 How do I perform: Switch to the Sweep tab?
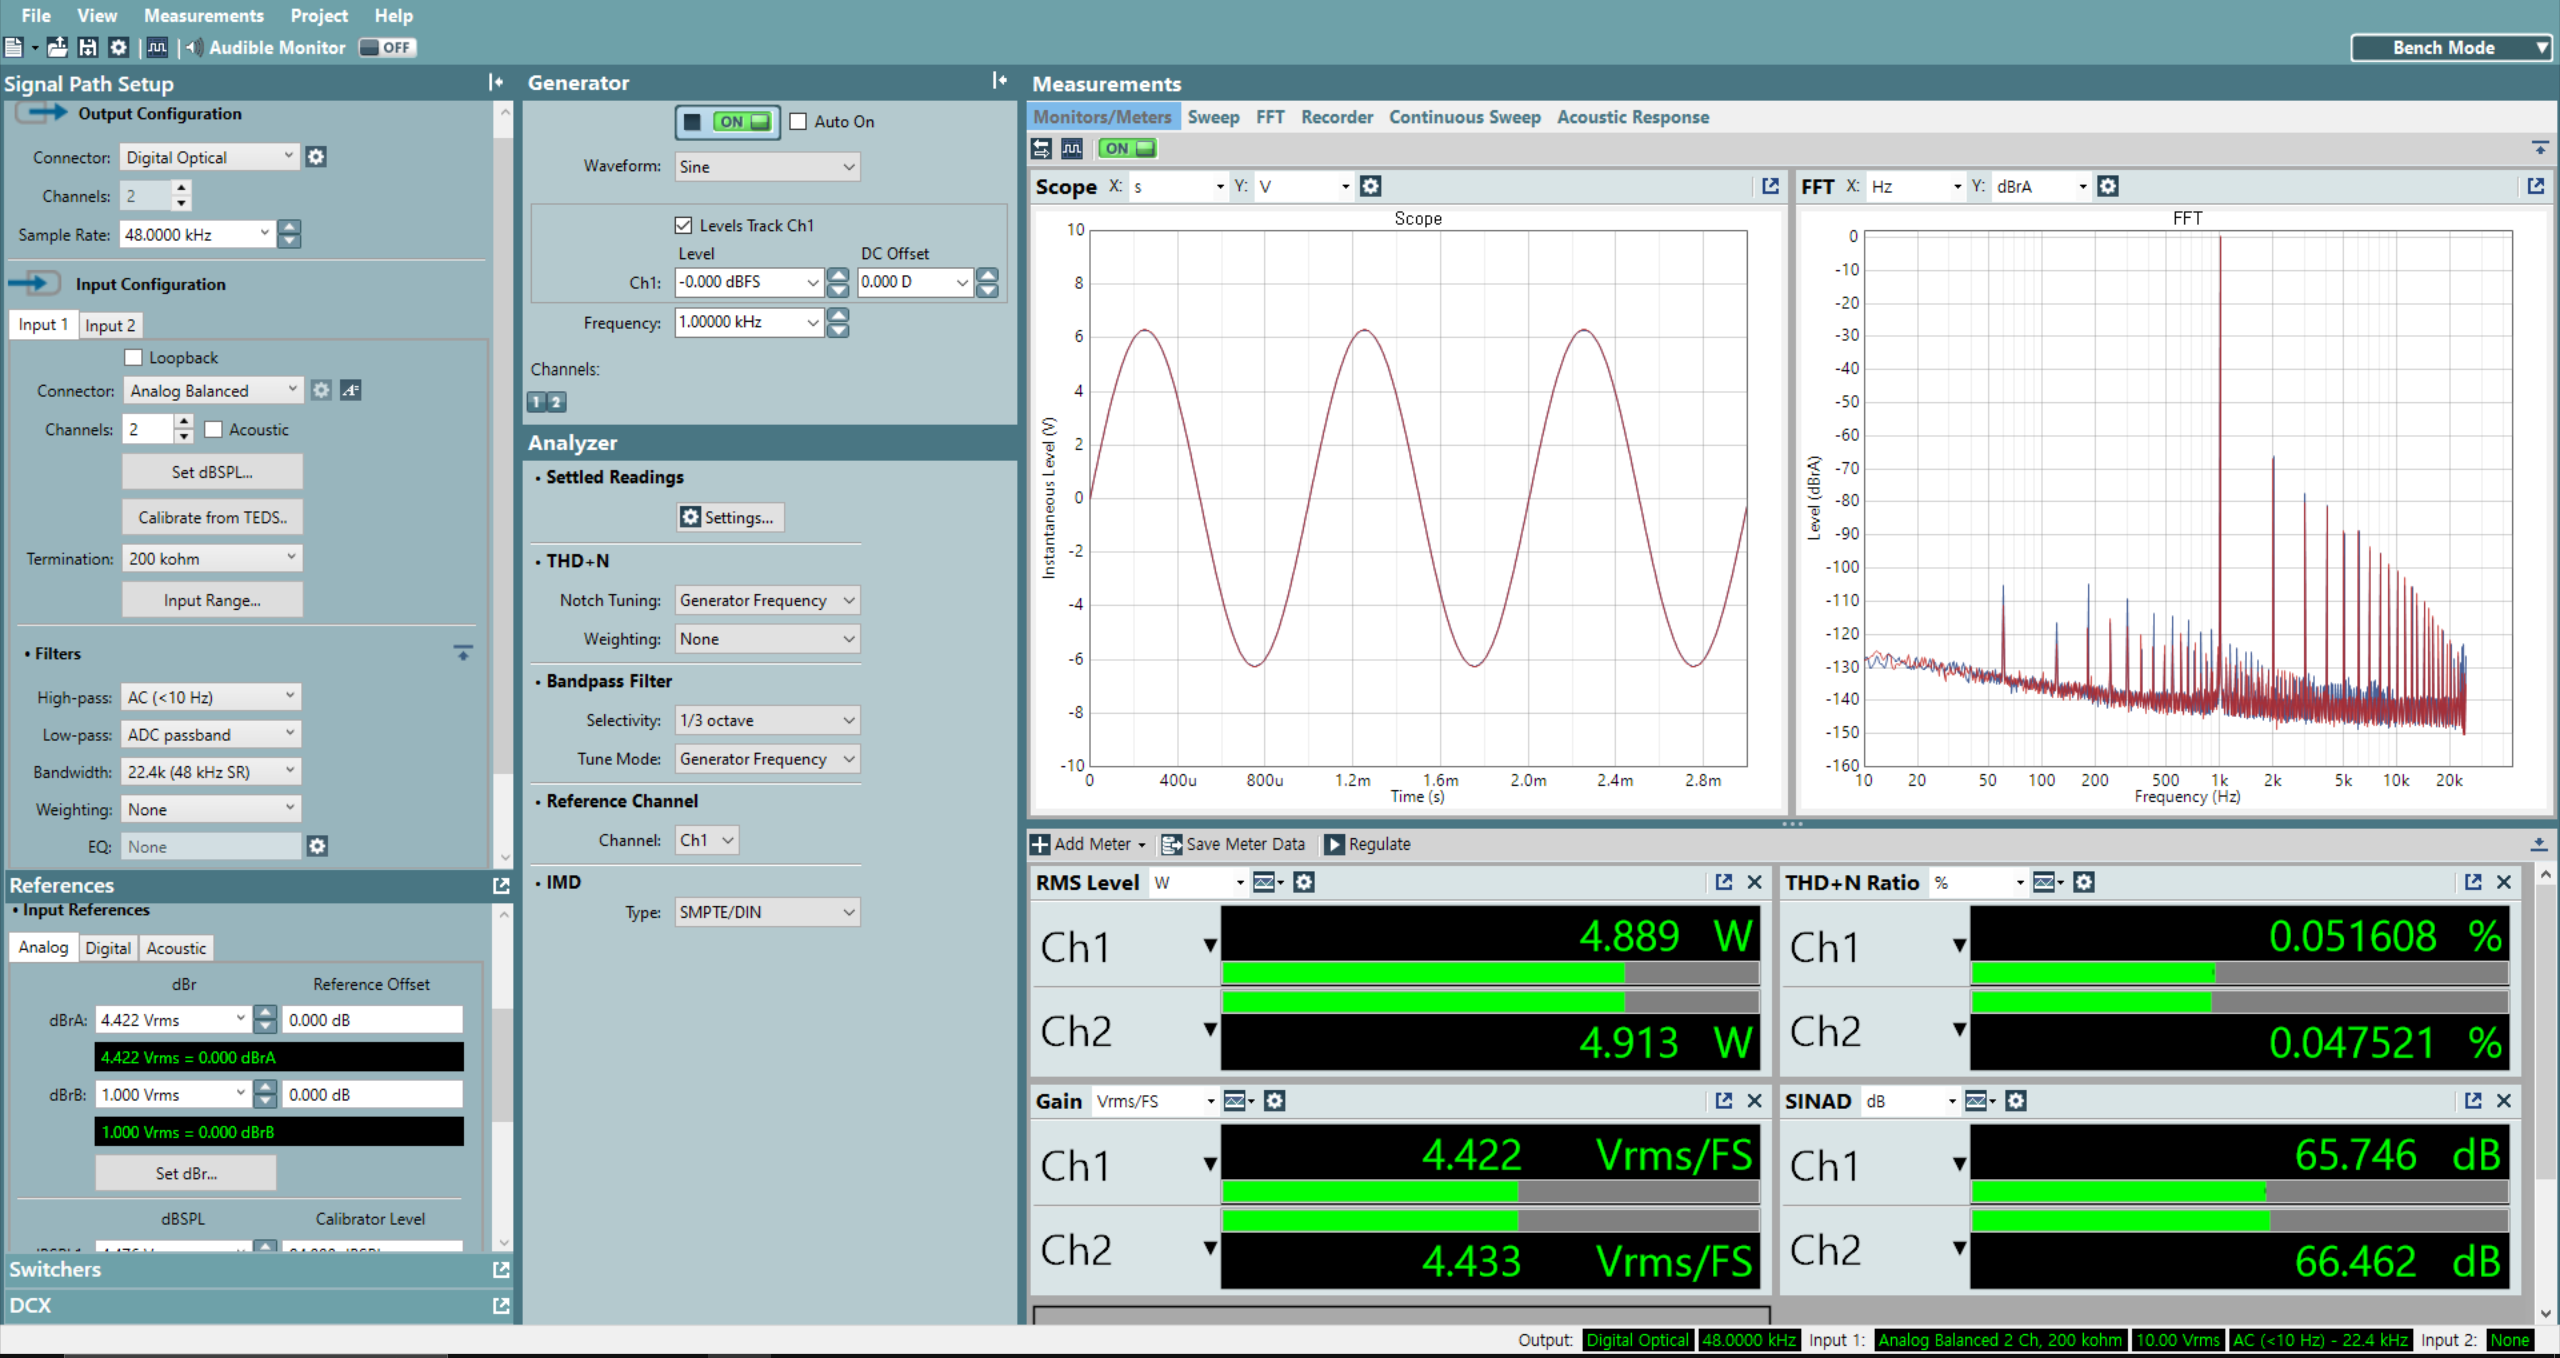1213,117
